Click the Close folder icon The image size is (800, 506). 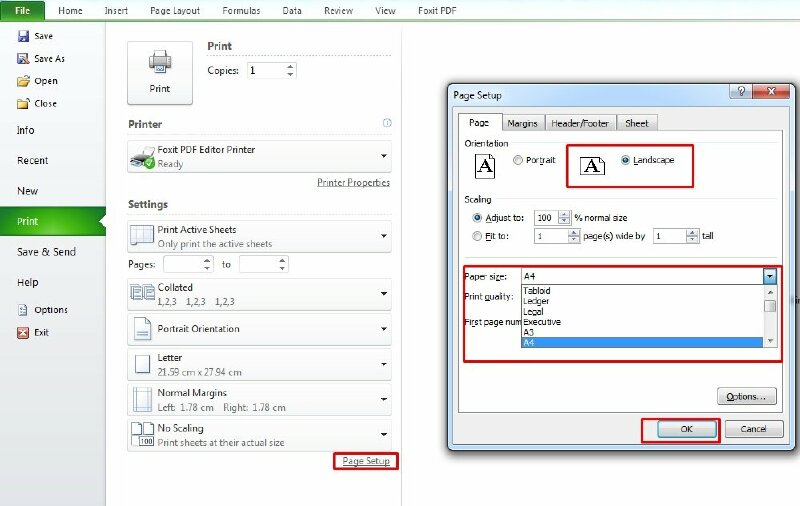23,104
